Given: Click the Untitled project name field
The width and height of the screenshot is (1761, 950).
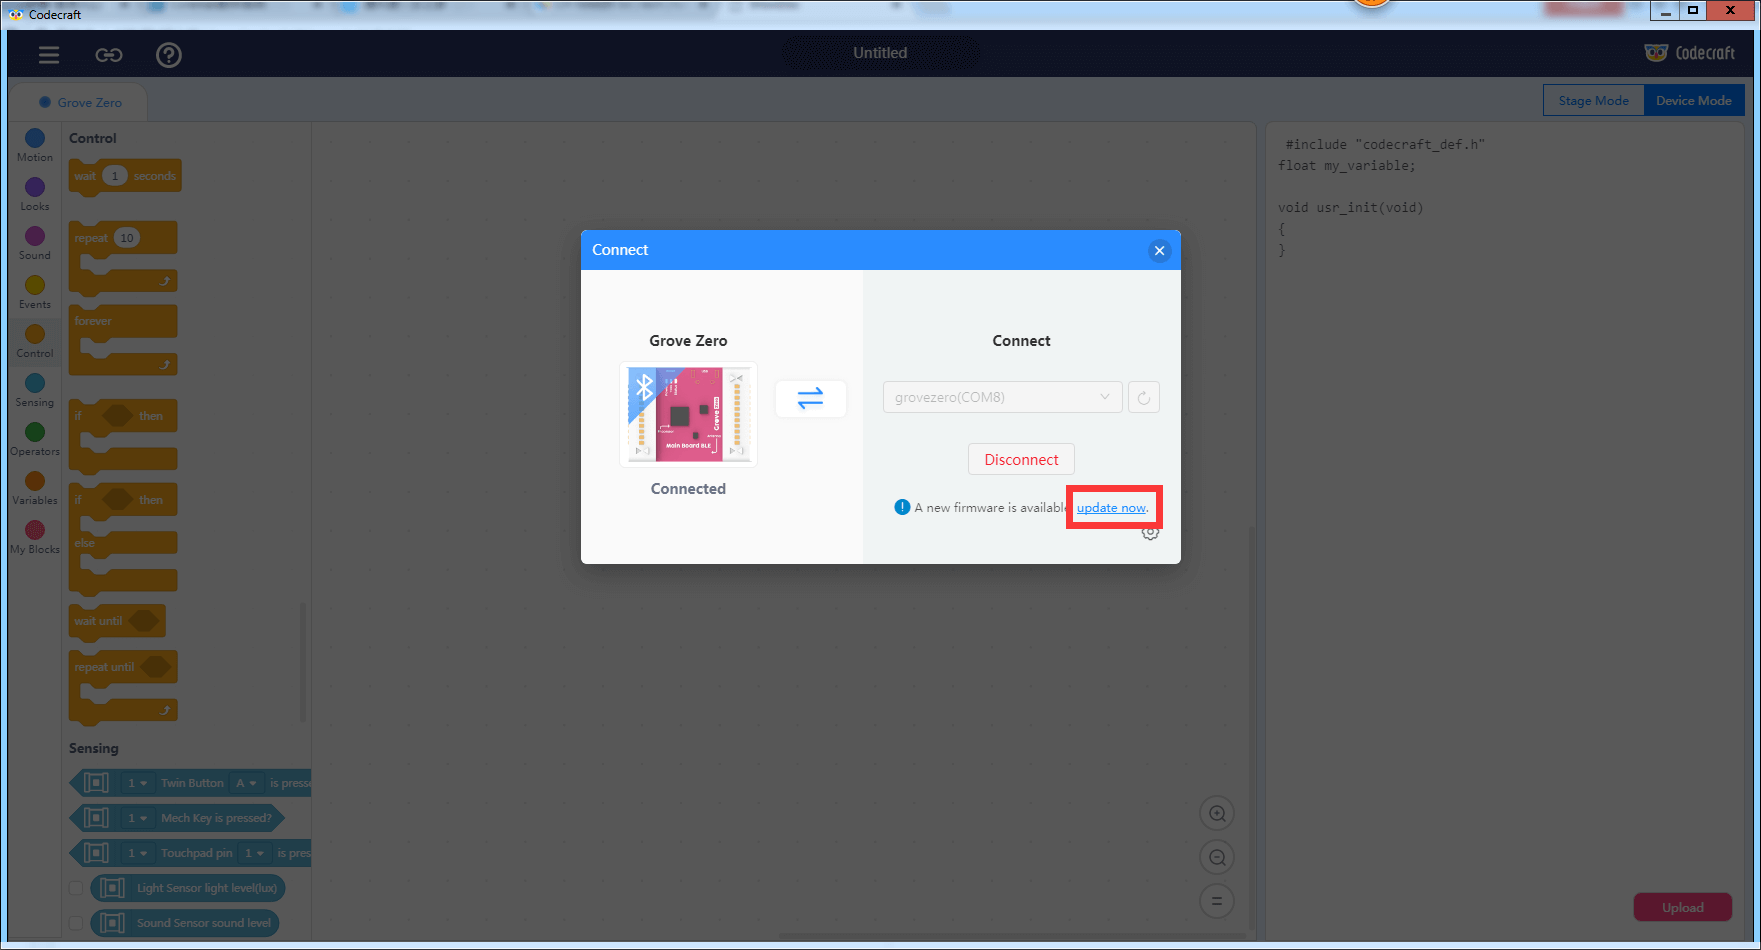Looking at the screenshot, I should (880, 53).
